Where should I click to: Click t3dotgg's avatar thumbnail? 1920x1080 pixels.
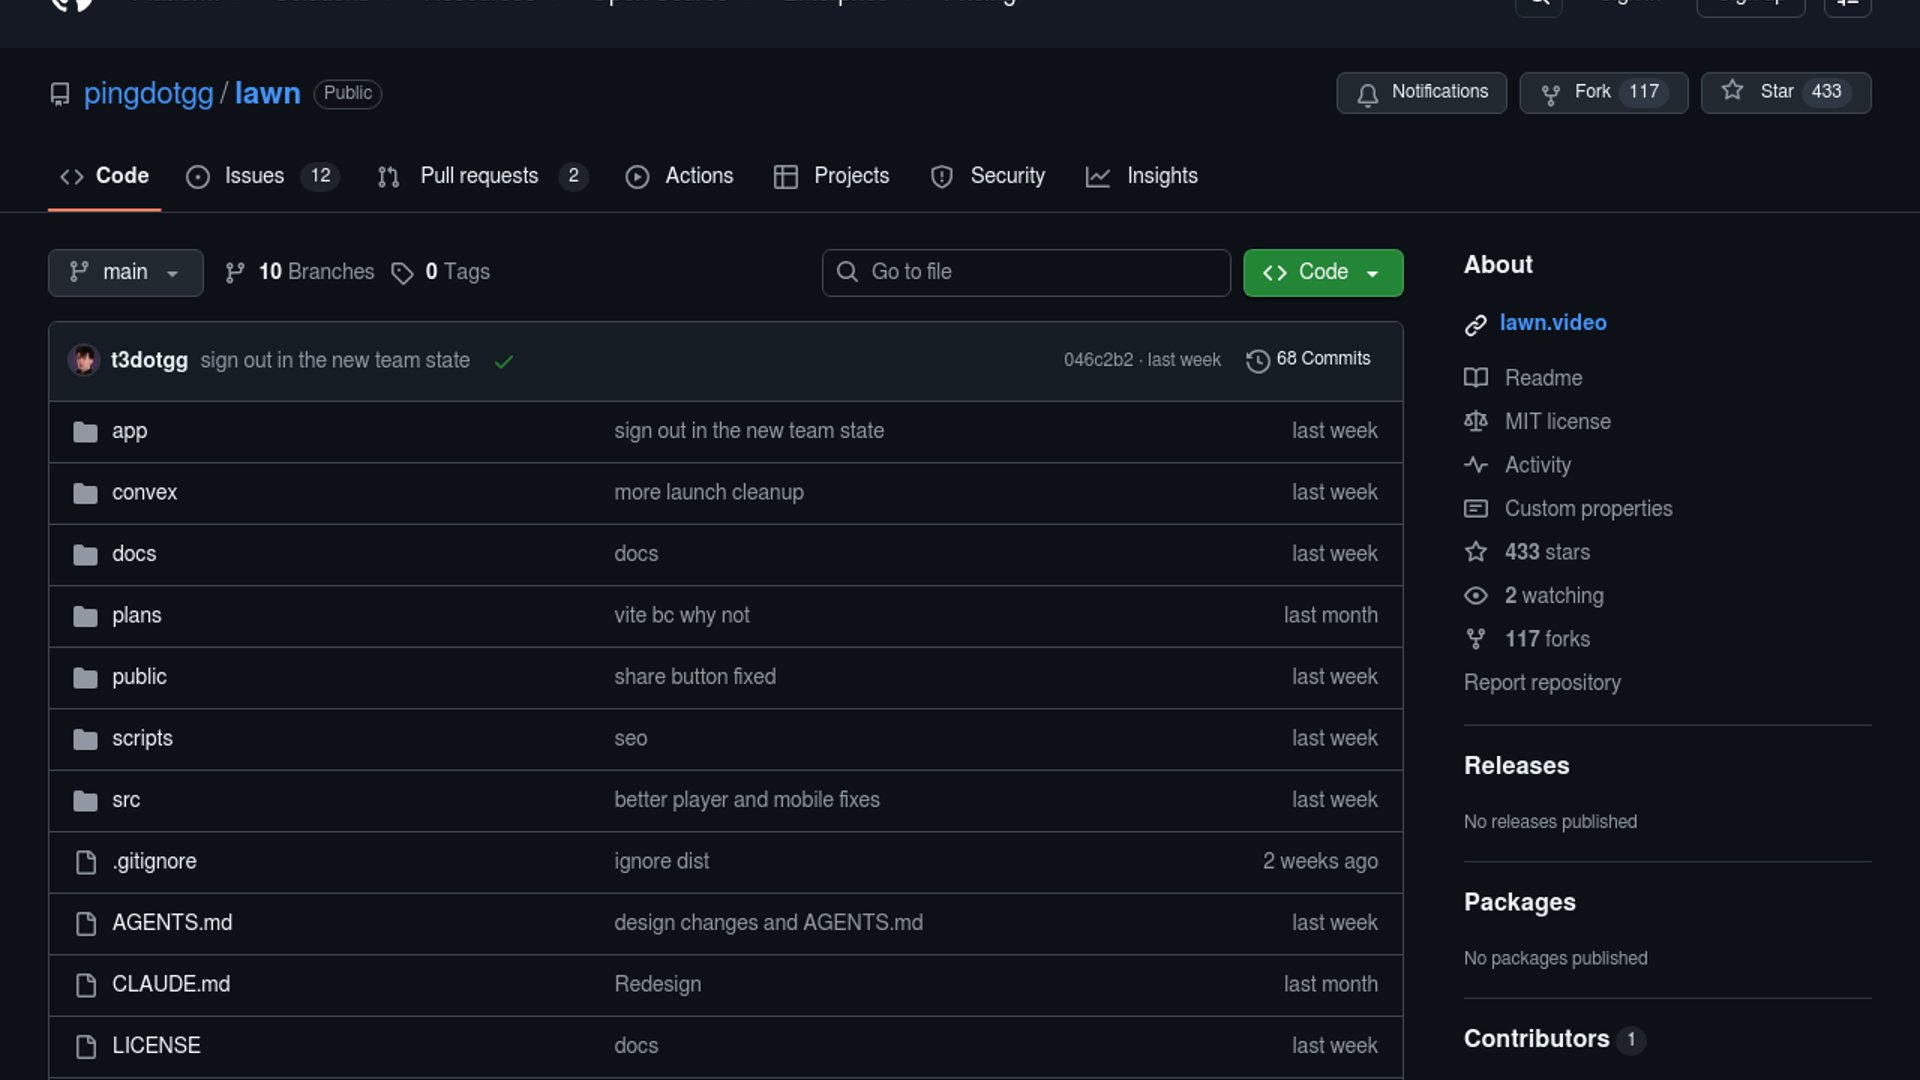84,360
